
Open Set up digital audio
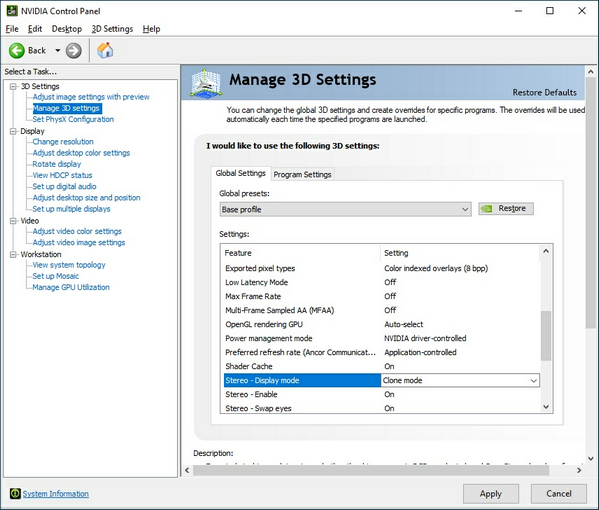coord(64,186)
